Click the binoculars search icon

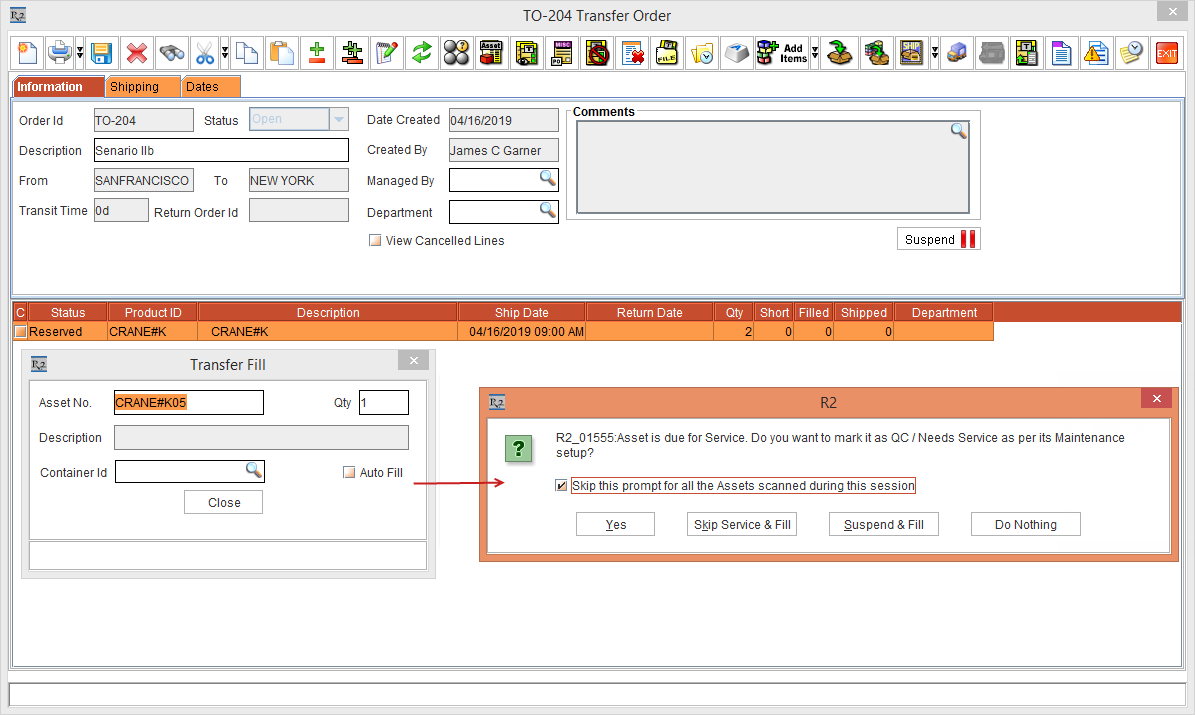[171, 53]
